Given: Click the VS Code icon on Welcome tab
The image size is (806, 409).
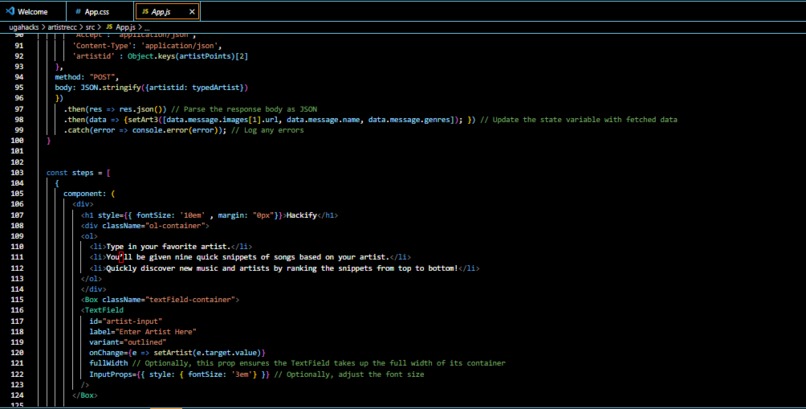Looking at the screenshot, I should [10, 11].
